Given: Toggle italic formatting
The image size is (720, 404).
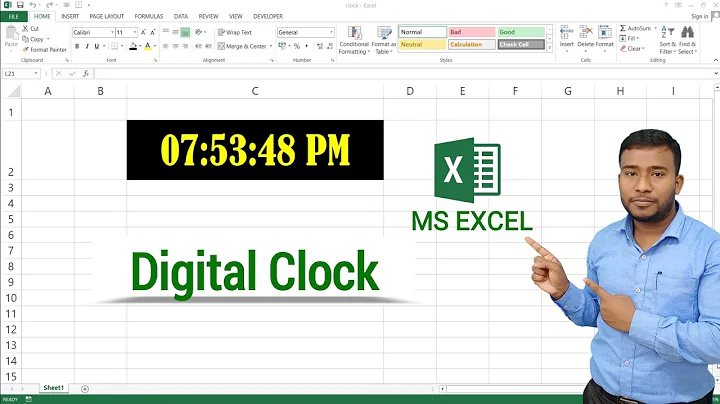Looking at the screenshot, I should pos(87,46).
